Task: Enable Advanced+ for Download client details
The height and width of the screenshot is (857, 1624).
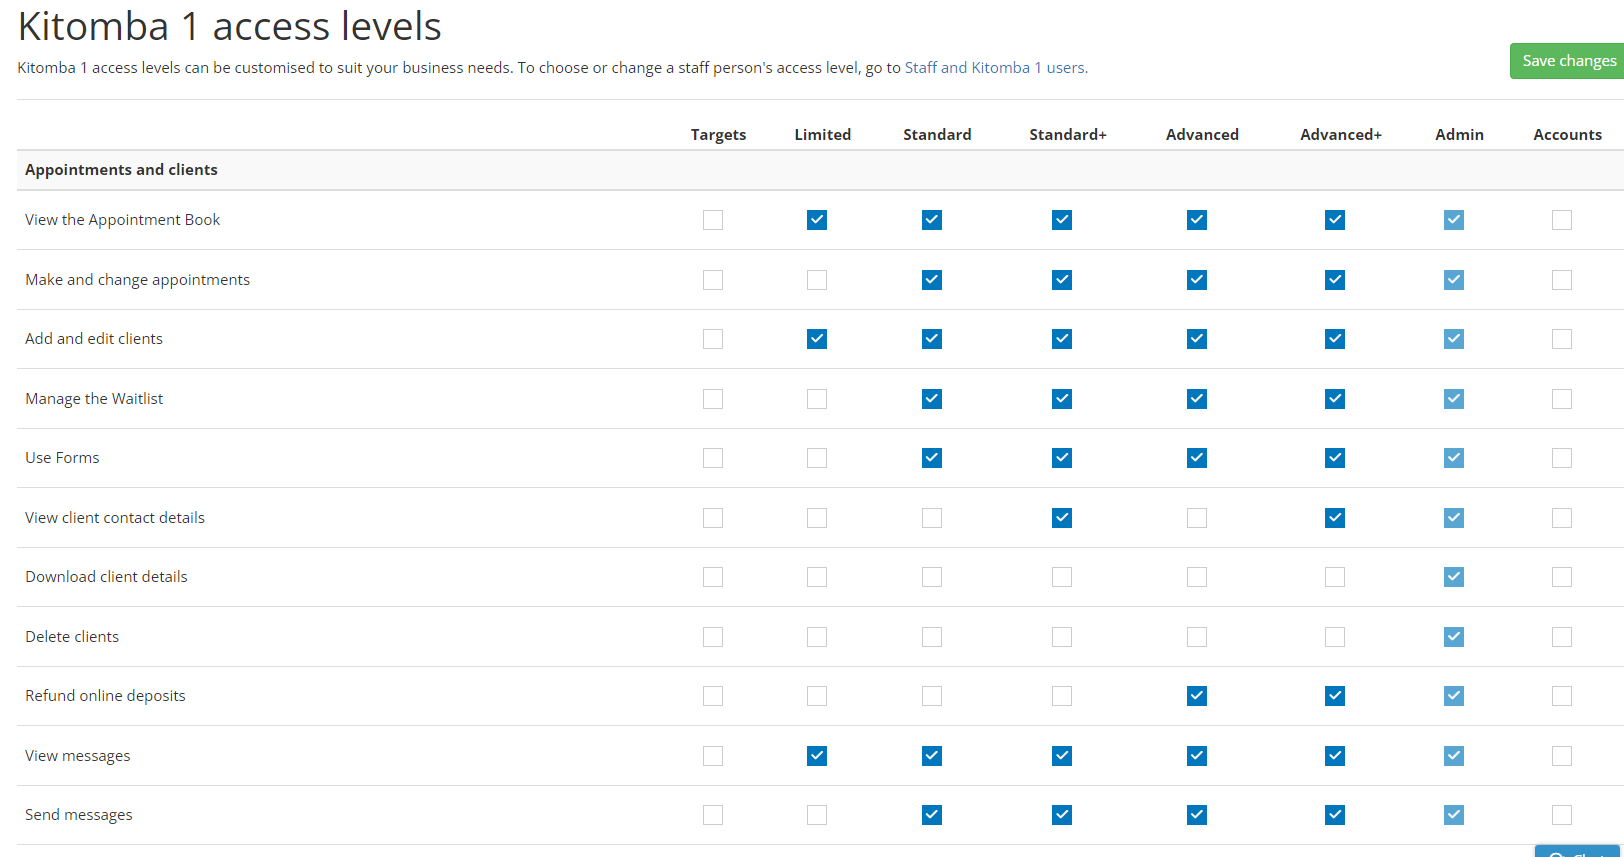Action: (x=1335, y=577)
